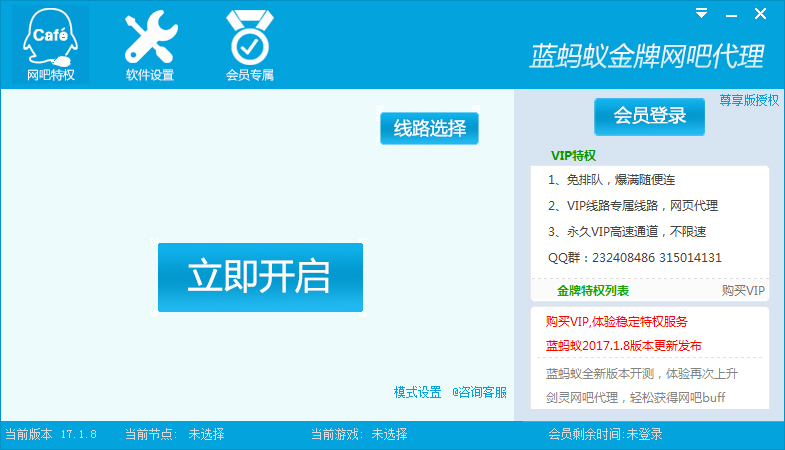Viewport: 785px width, 450px height.
Task: Open the 模式设置 link
Action: point(418,392)
